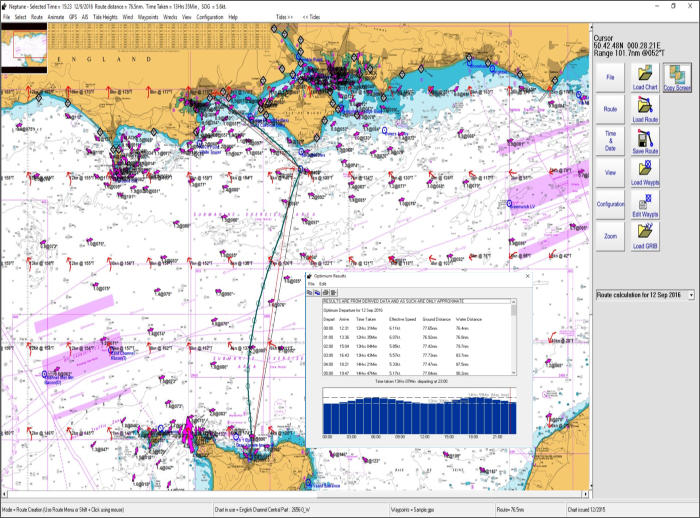Open the Animate menu

tap(55, 17)
